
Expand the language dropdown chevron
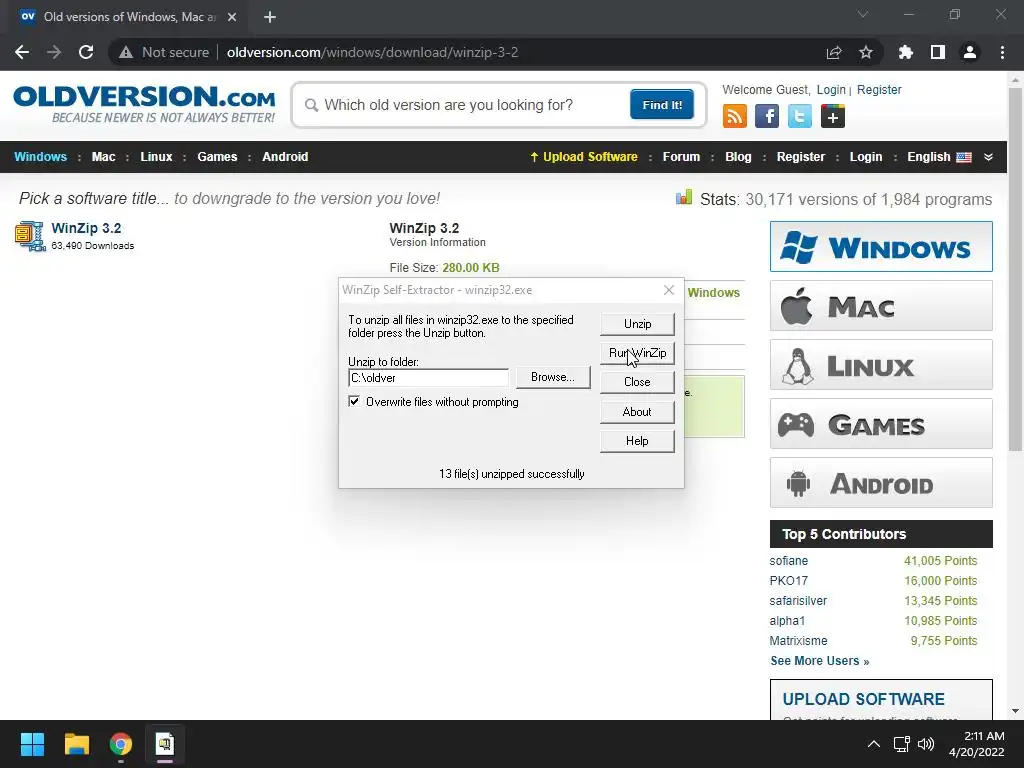tap(988, 157)
